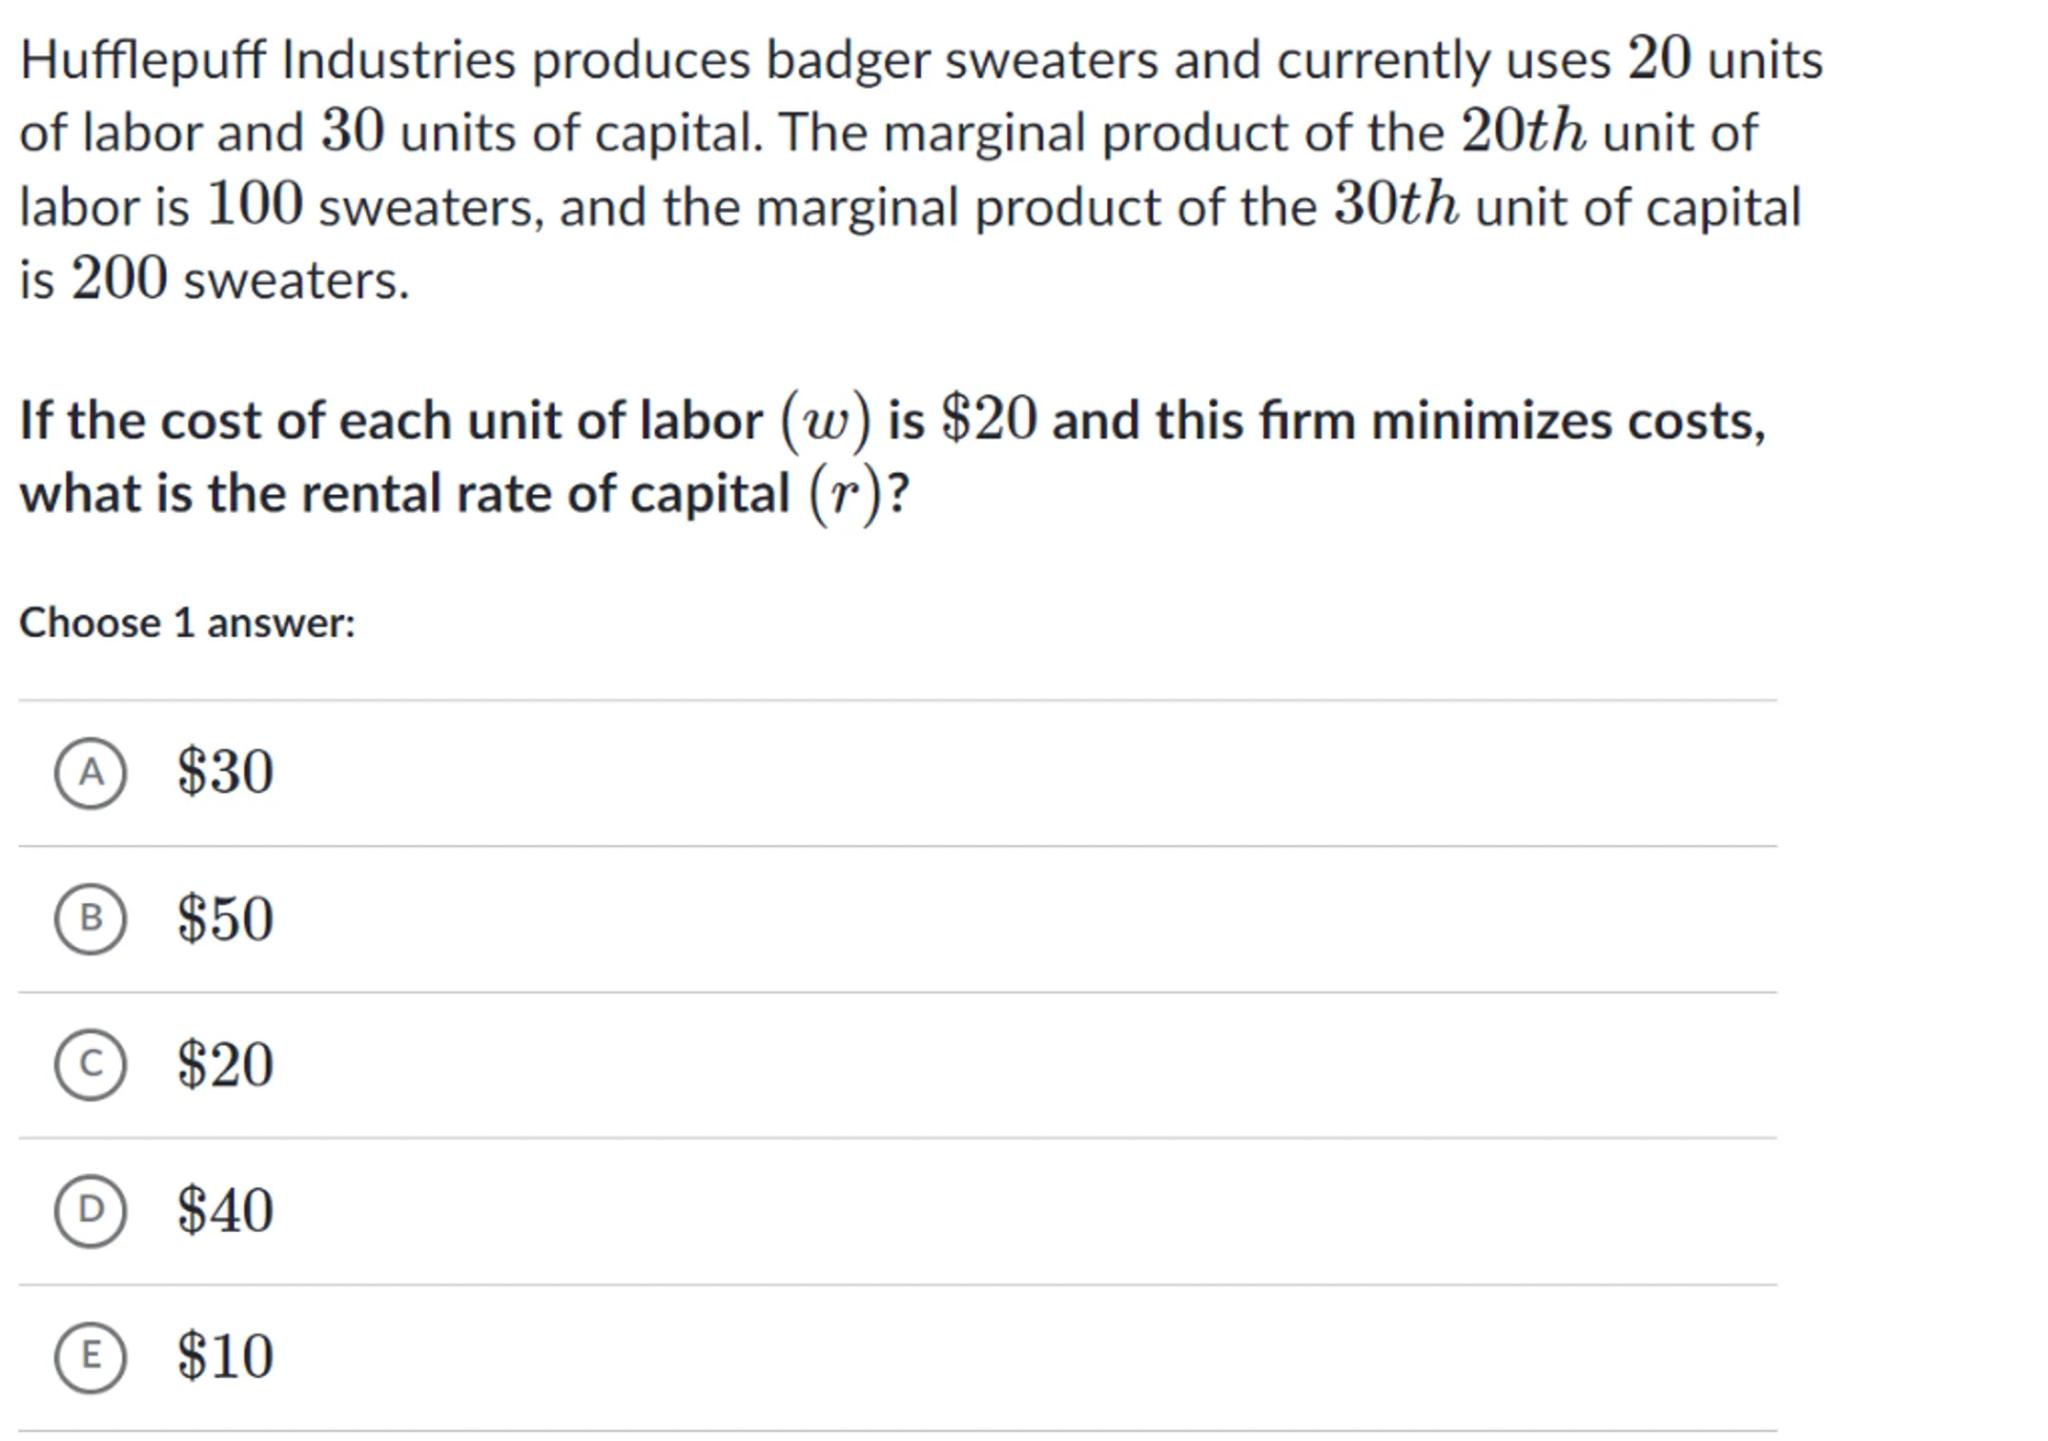Select radio button C
This screenshot has height=1441, width=2048.
(90, 1064)
